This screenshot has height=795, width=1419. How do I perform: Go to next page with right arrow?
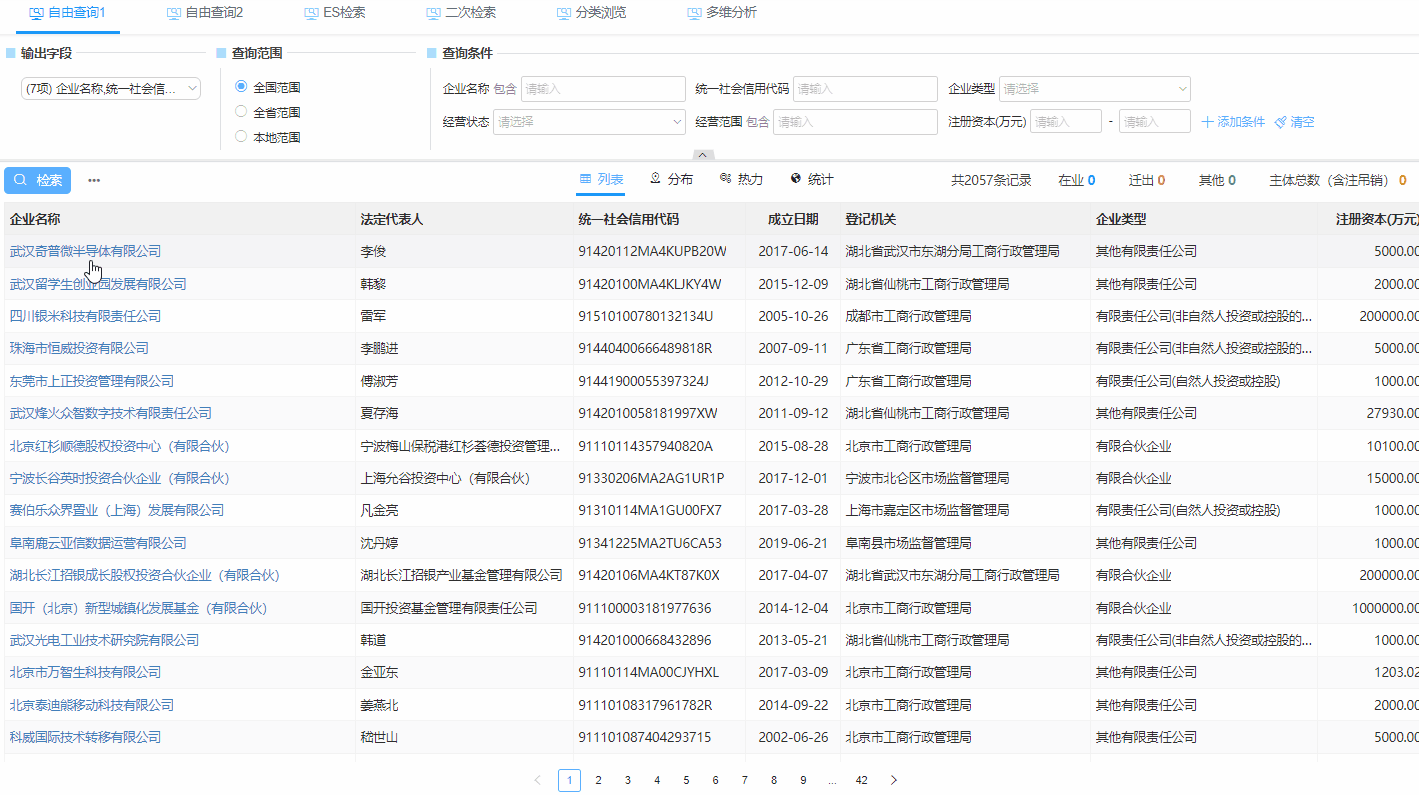(893, 780)
